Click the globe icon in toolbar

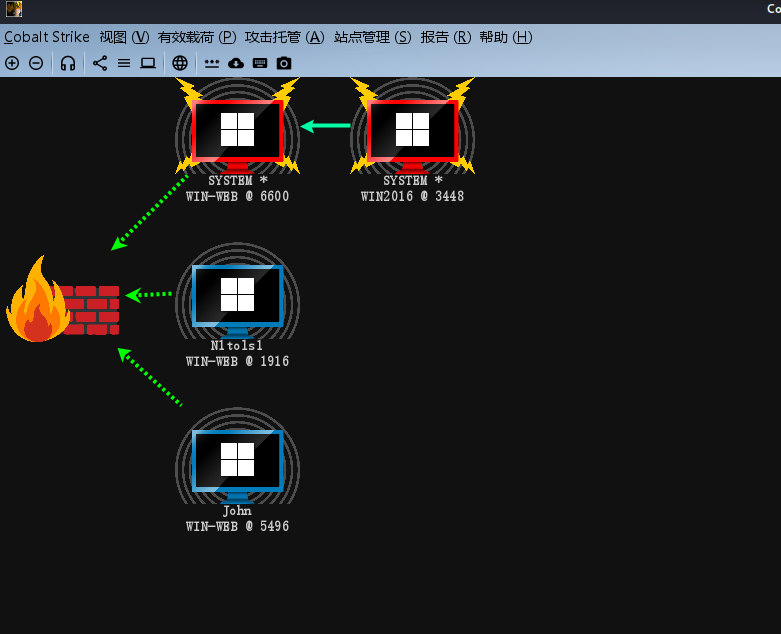(180, 63)
